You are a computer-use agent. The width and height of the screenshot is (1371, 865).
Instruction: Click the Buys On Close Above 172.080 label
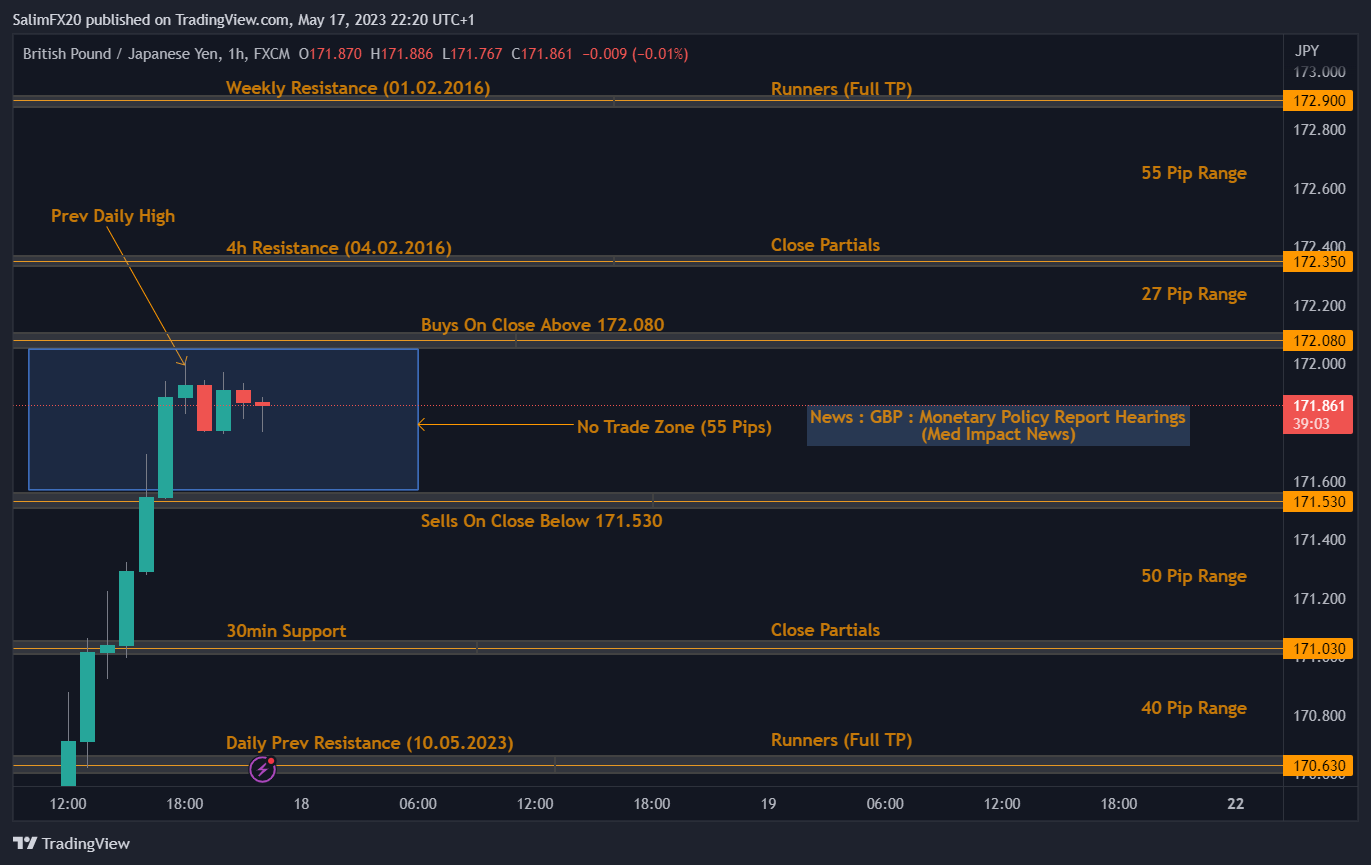point(542,325)
